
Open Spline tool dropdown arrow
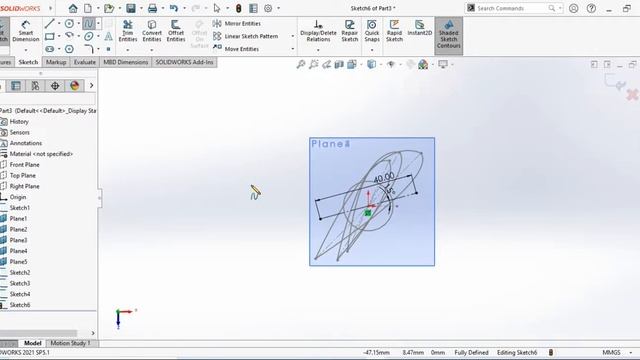tap(98, 24)
